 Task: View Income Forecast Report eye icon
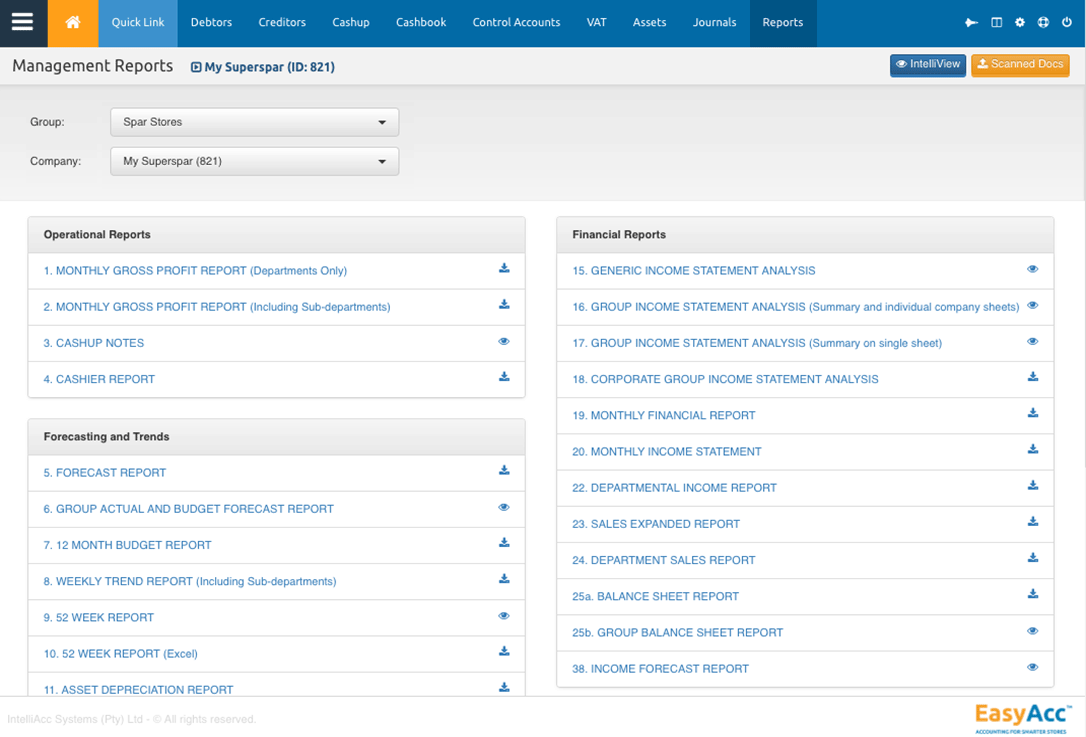(x=1033, y=667)
